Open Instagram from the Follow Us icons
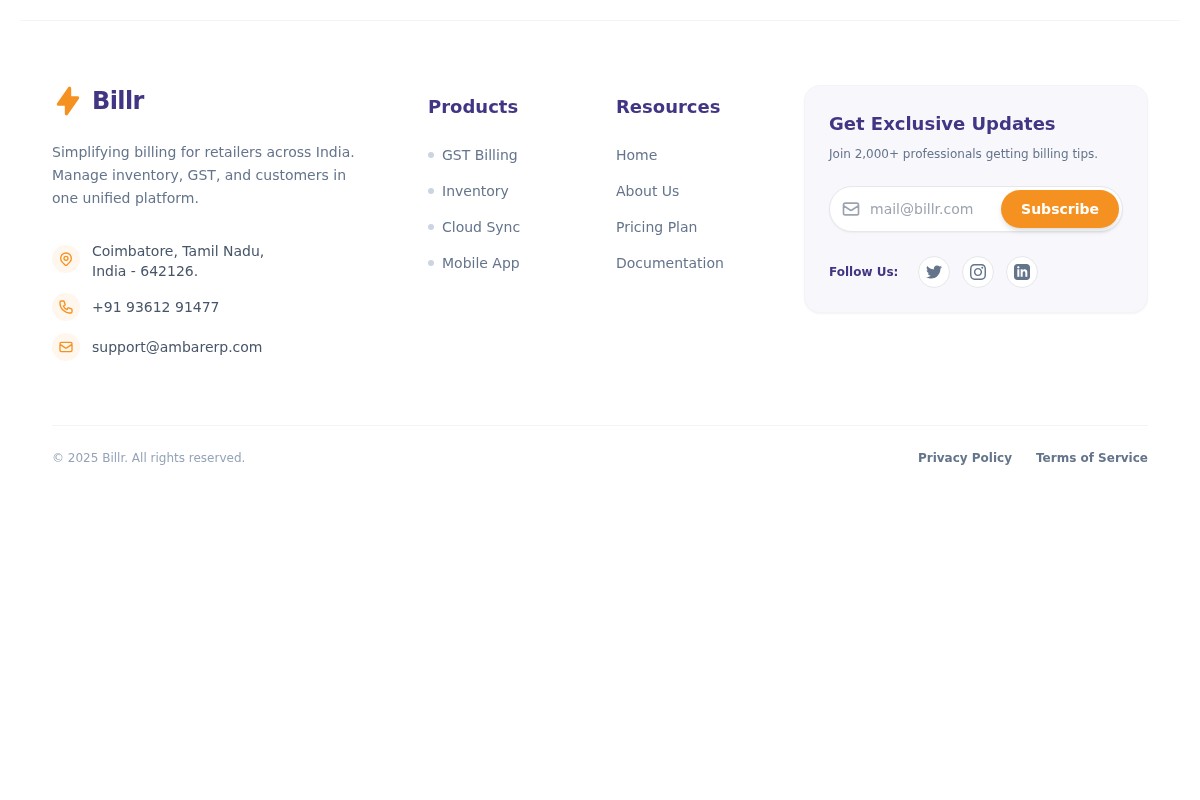 point(978,272)
